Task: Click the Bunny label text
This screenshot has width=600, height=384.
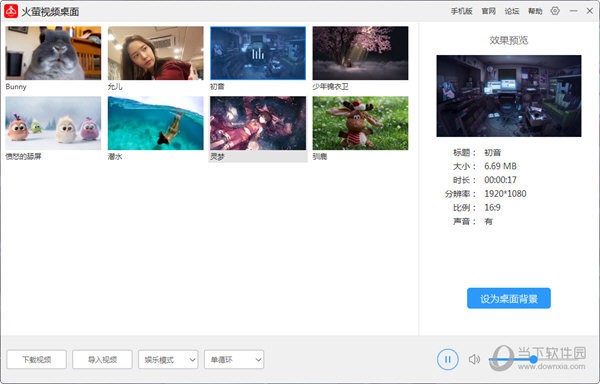Action: click(x=16, y=86)
